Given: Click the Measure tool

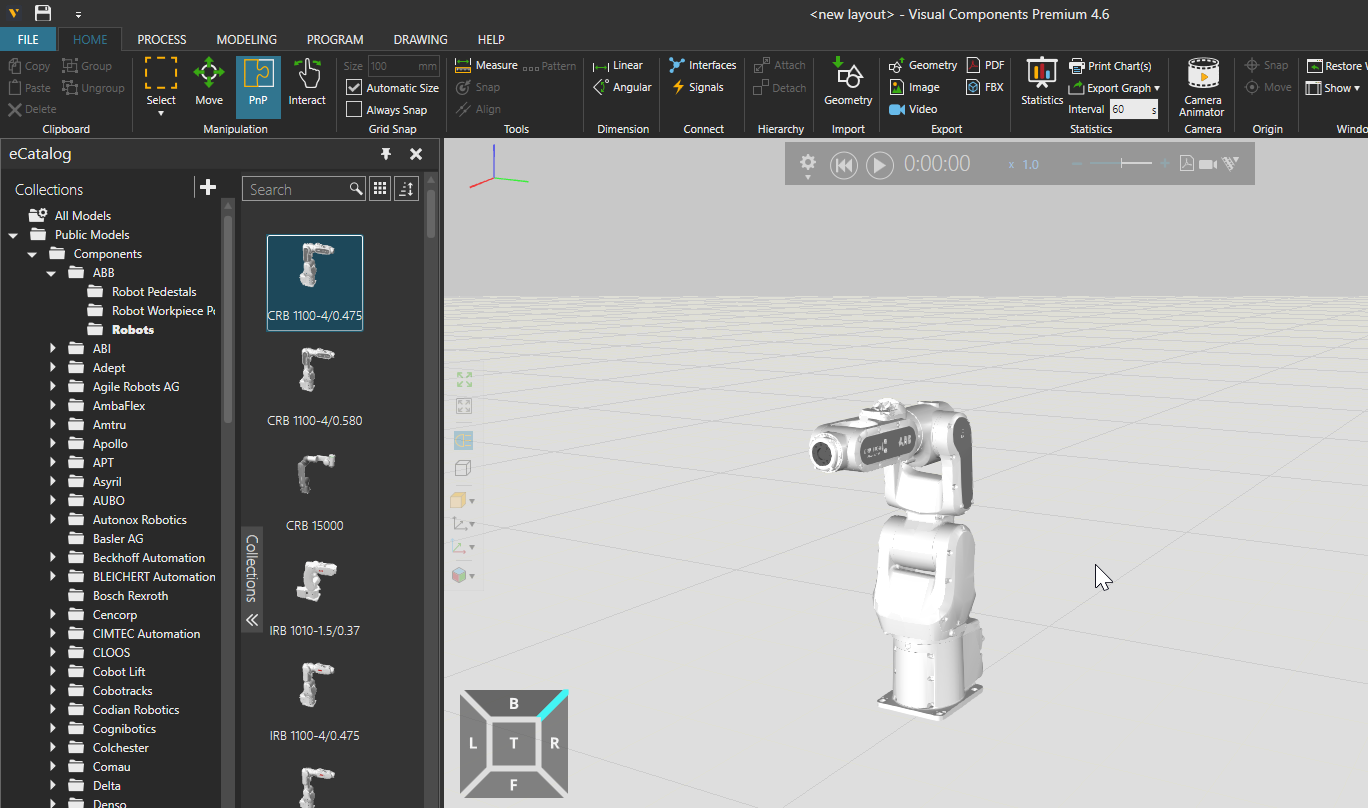Looking at the screenshot, I should [486, 66].
